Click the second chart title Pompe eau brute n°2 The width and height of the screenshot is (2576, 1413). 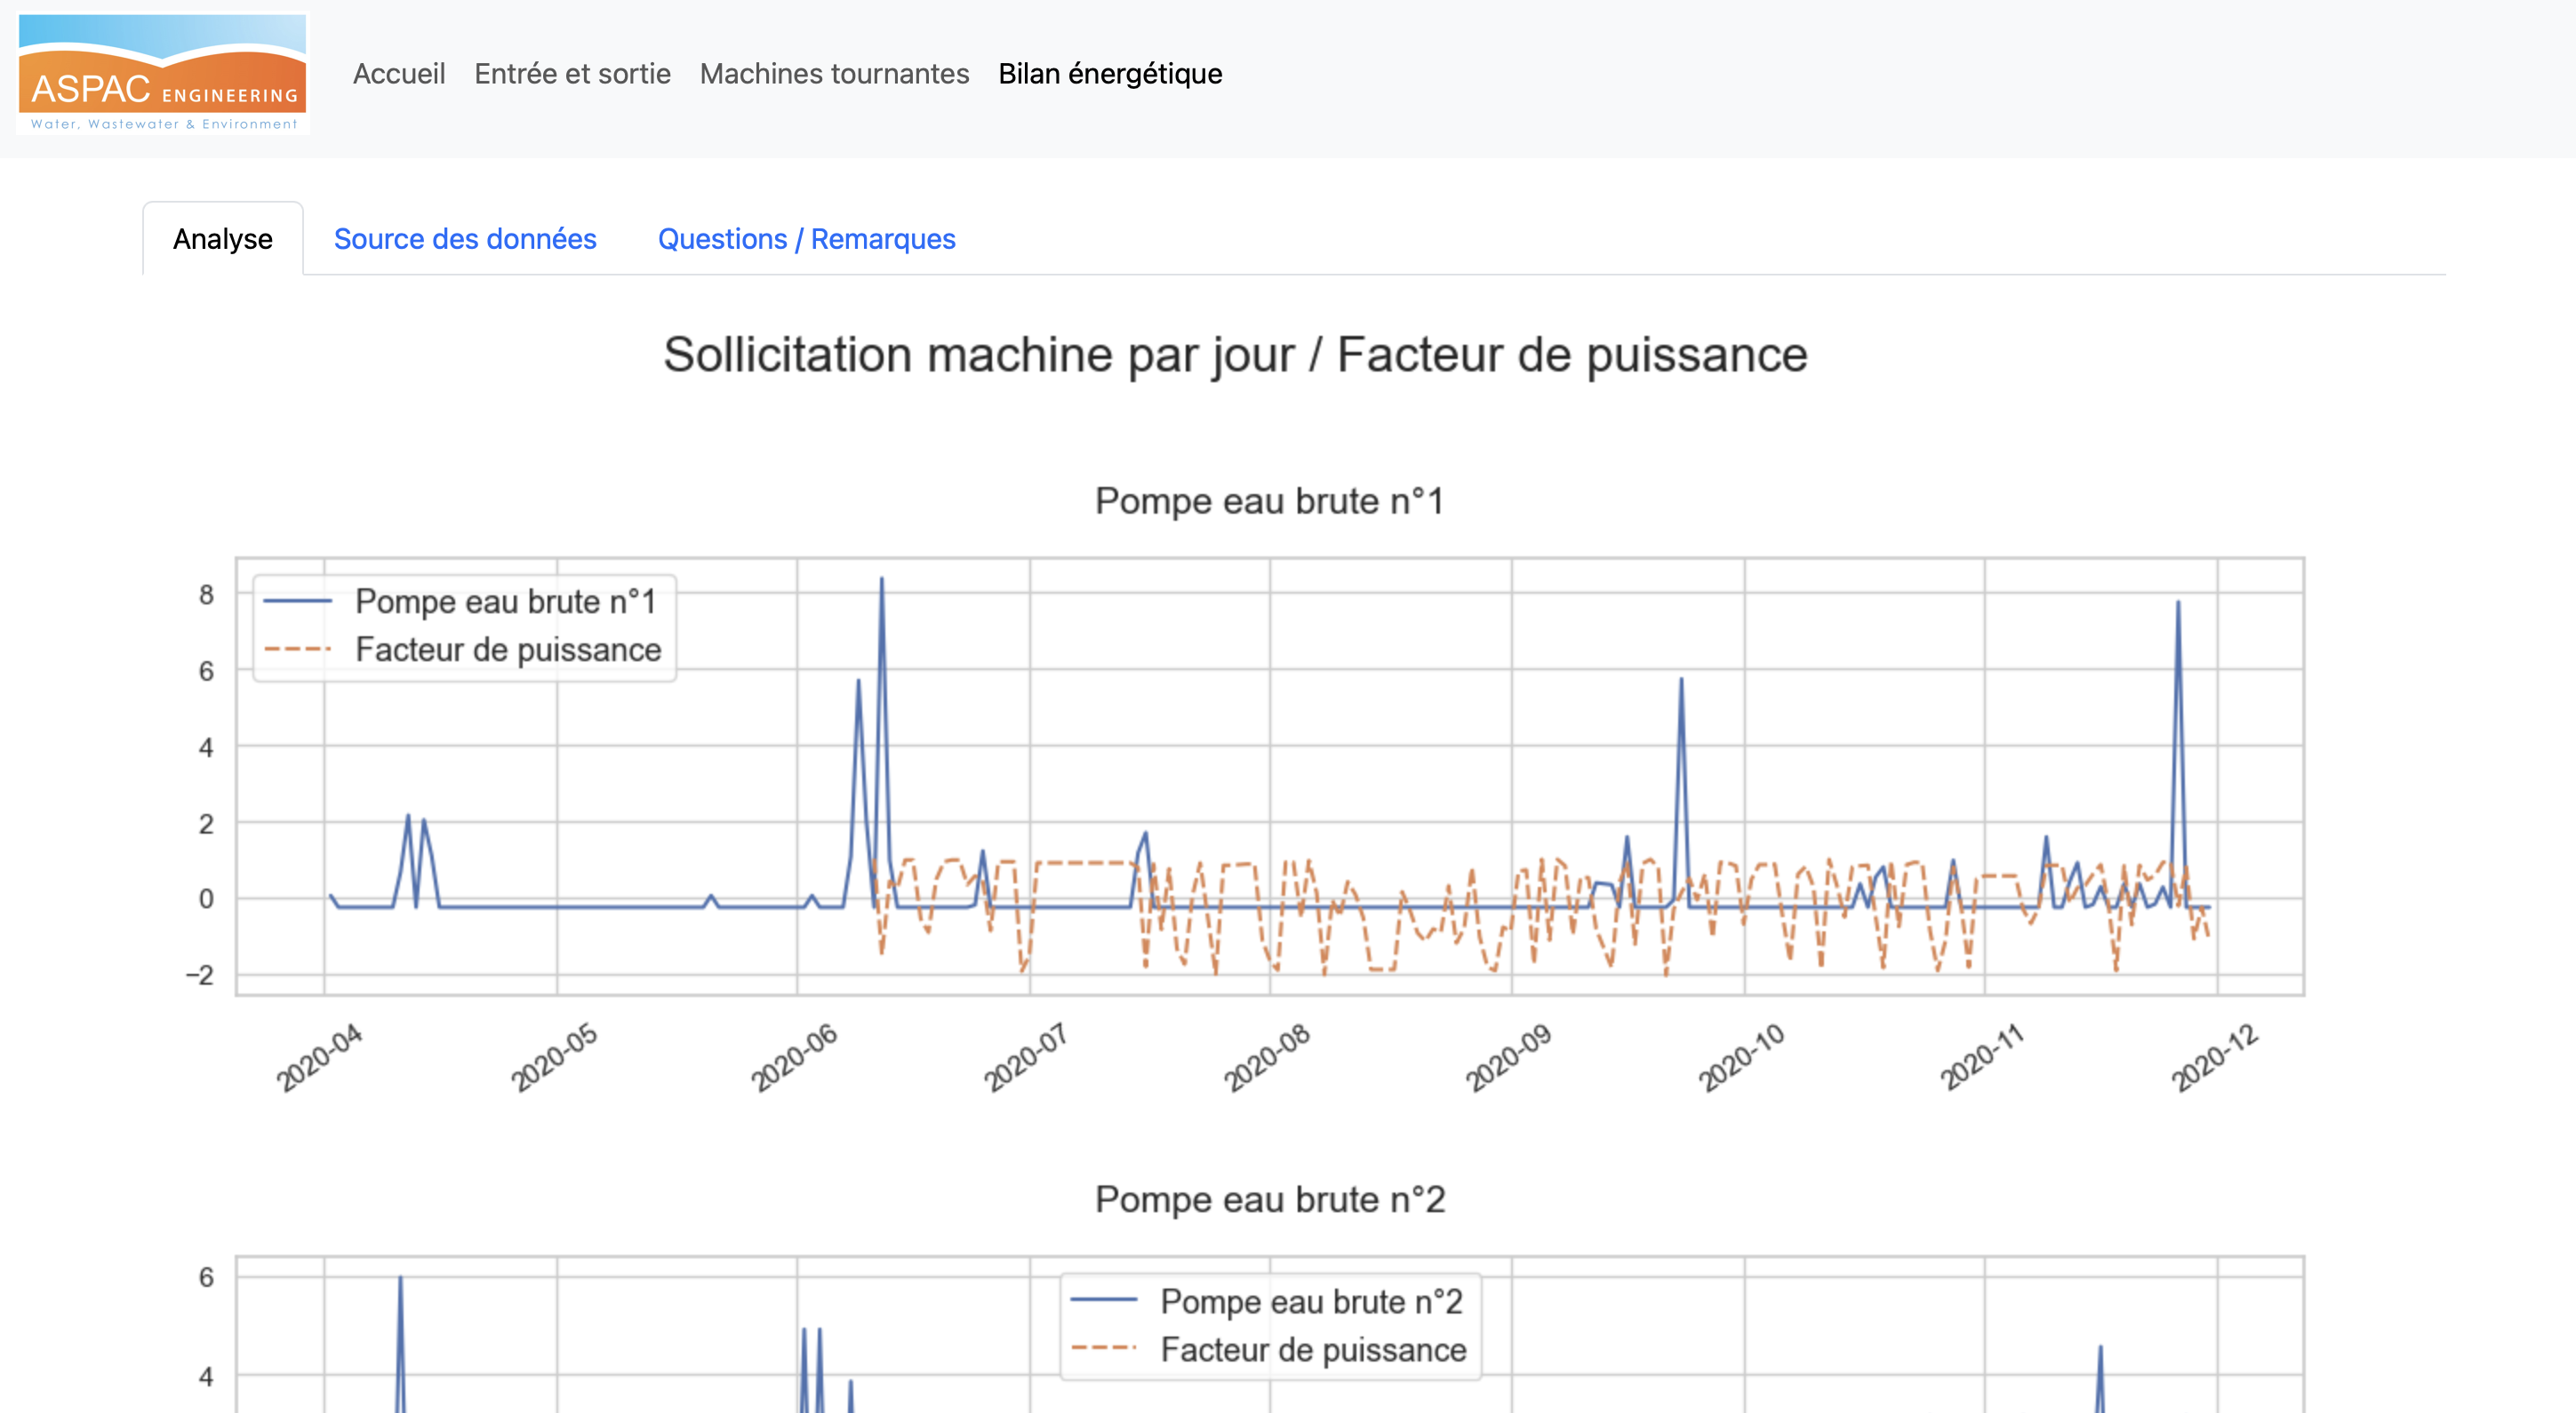1270,1198
